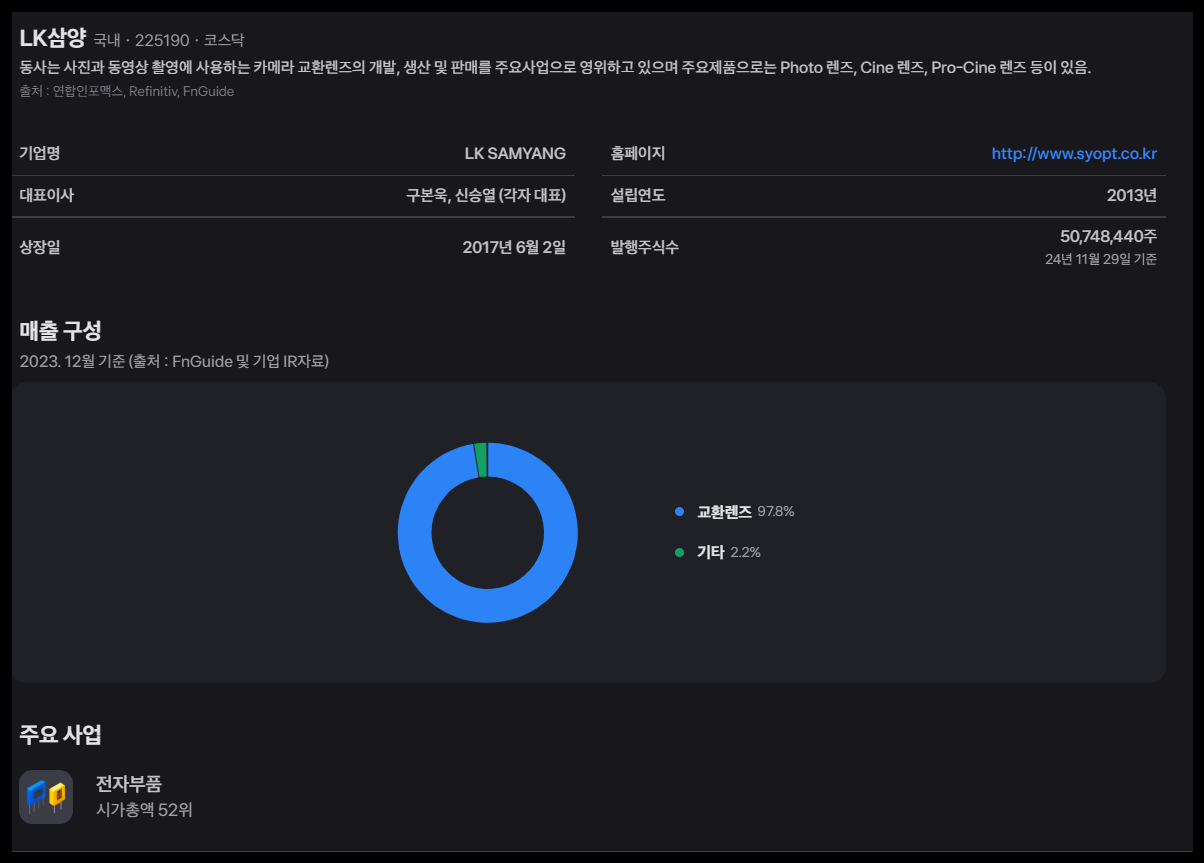Select the green 기타 legend dot
The image size is (1204, 863).
[679, 552]
